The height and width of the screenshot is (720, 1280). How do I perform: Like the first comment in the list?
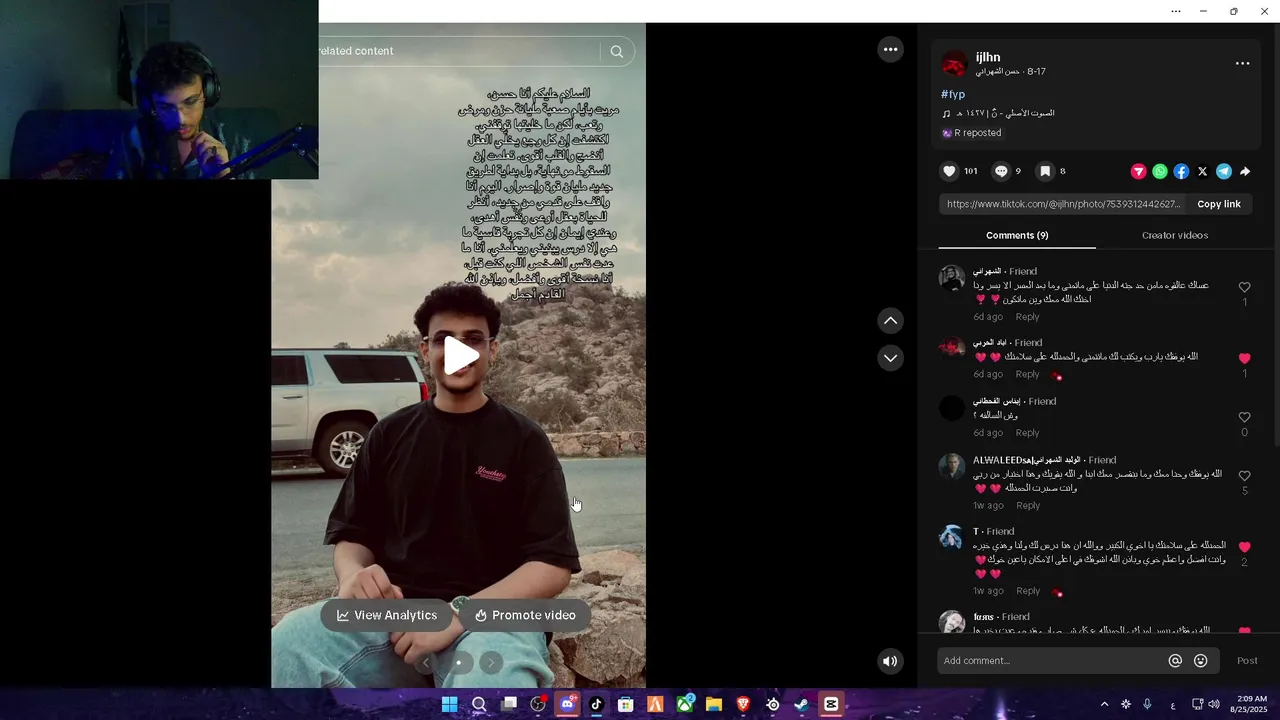(1244, 287)
